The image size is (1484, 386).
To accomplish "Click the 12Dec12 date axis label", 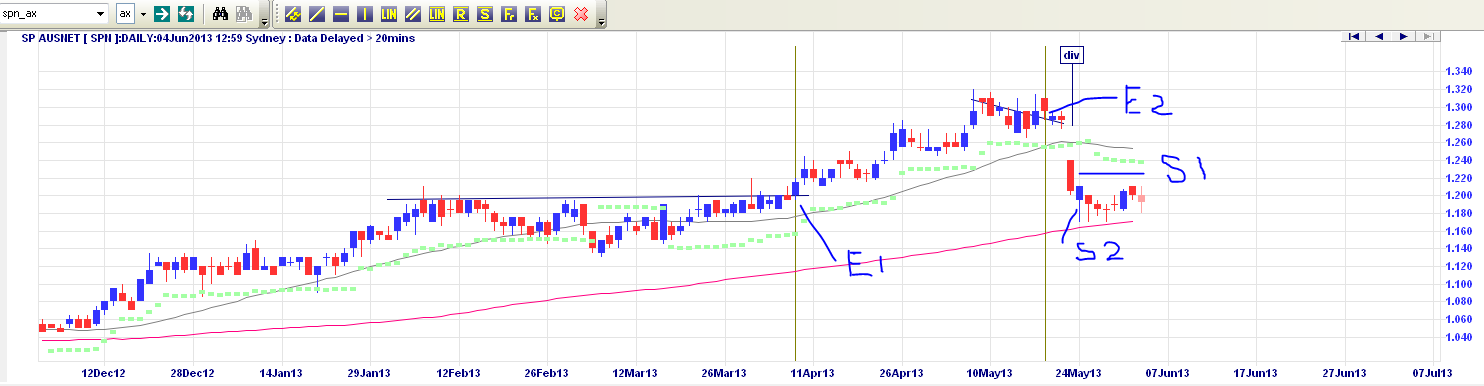I will click(103, 374).
